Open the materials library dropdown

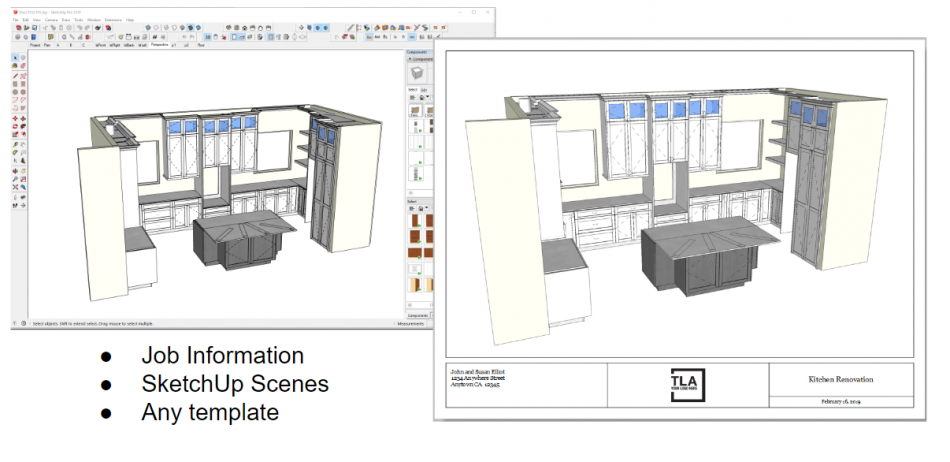(425, 207)
